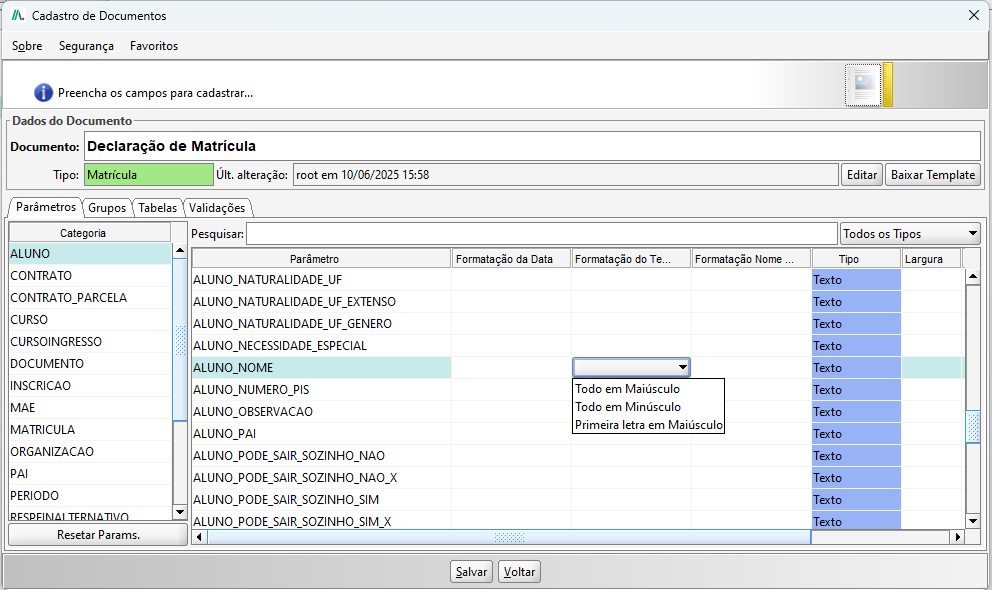Screen dimensions: 992x590
Task: Click the Parâmetro column header
Action: 321,259
